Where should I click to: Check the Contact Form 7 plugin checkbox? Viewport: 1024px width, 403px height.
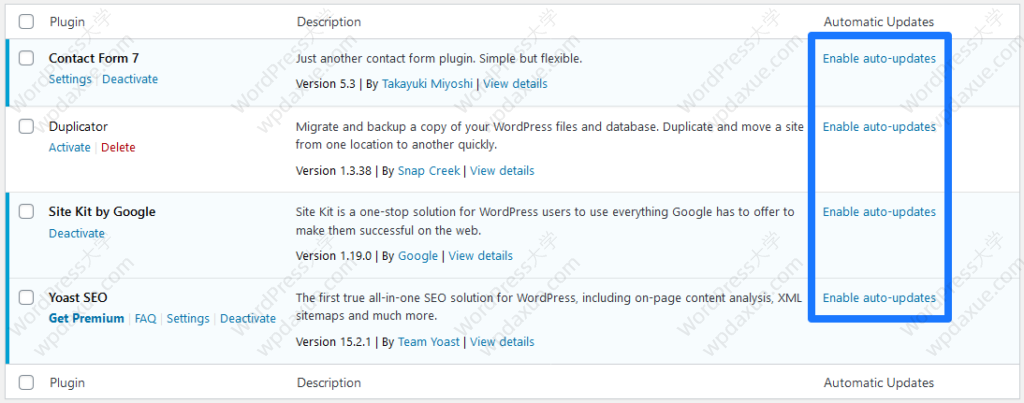pos(26,59)
